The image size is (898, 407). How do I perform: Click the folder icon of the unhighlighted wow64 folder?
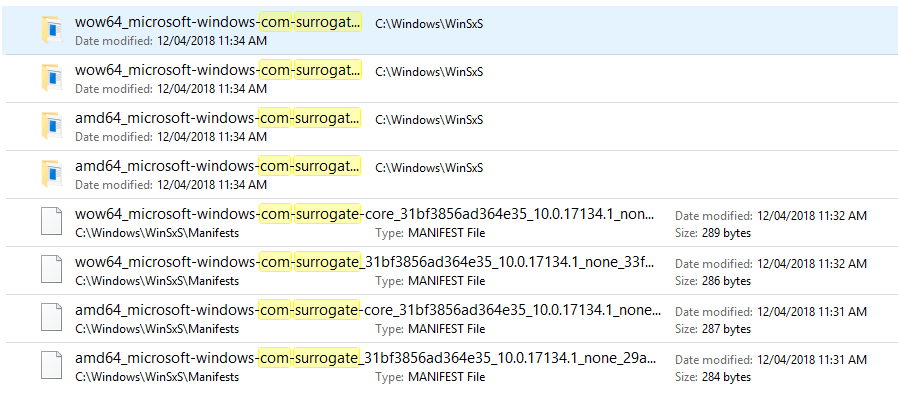coord(52,78)
